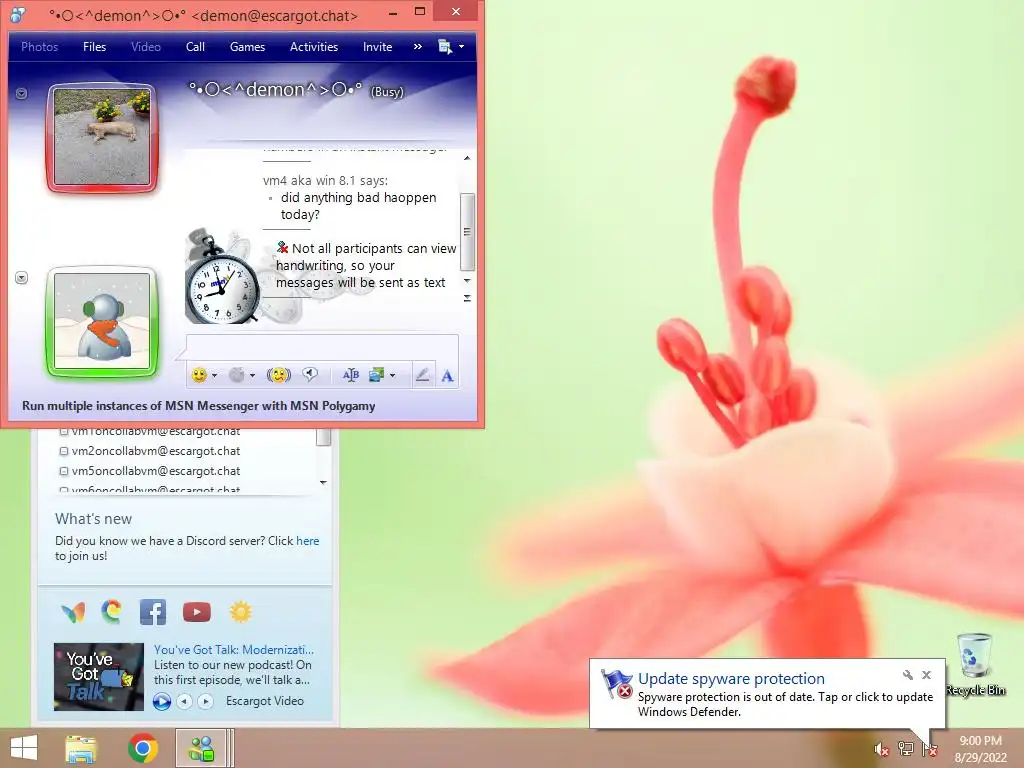The height and width of the screenshot is (768, 1024).
Task: Open the weather sun icon
Action: tap(240, 612)
